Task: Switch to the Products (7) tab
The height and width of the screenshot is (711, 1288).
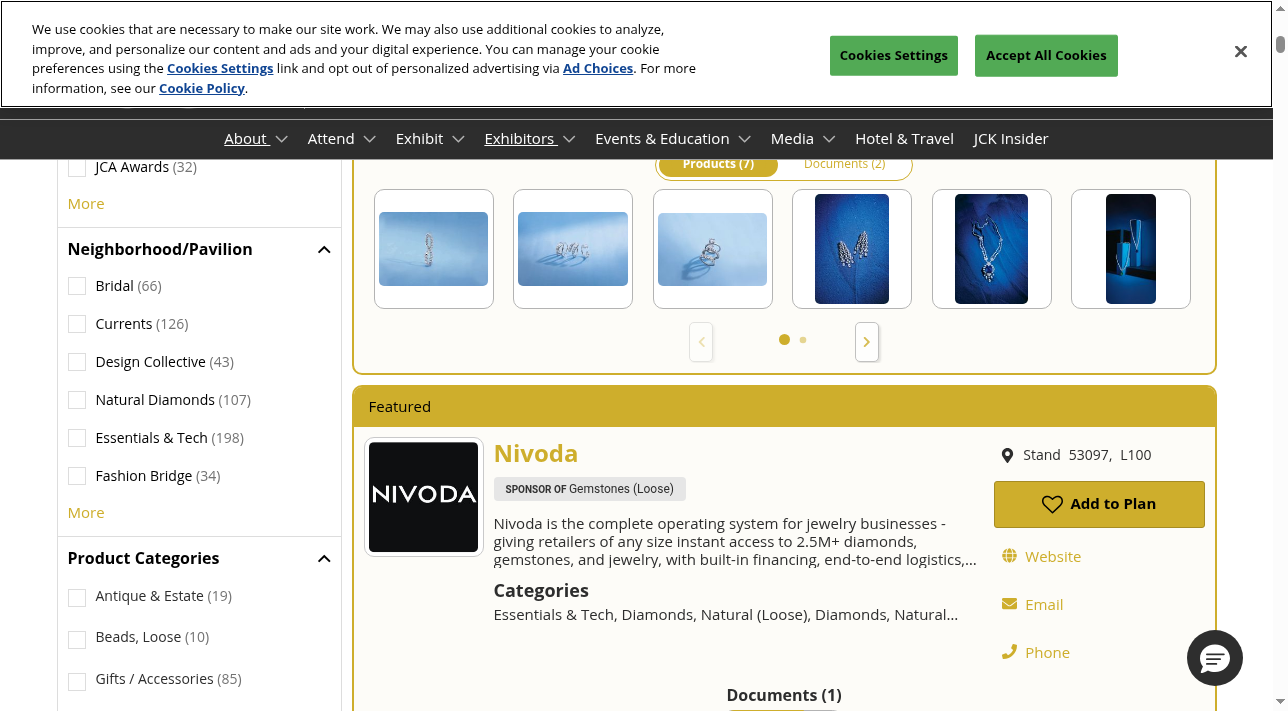Action: (718, 164)
